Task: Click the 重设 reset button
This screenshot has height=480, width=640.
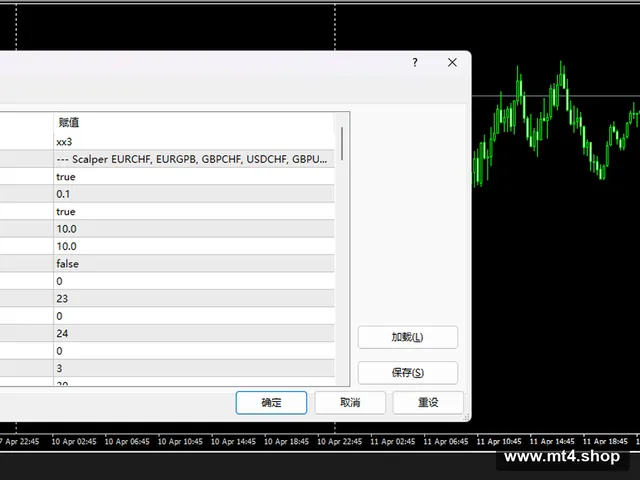Action: 428,402
